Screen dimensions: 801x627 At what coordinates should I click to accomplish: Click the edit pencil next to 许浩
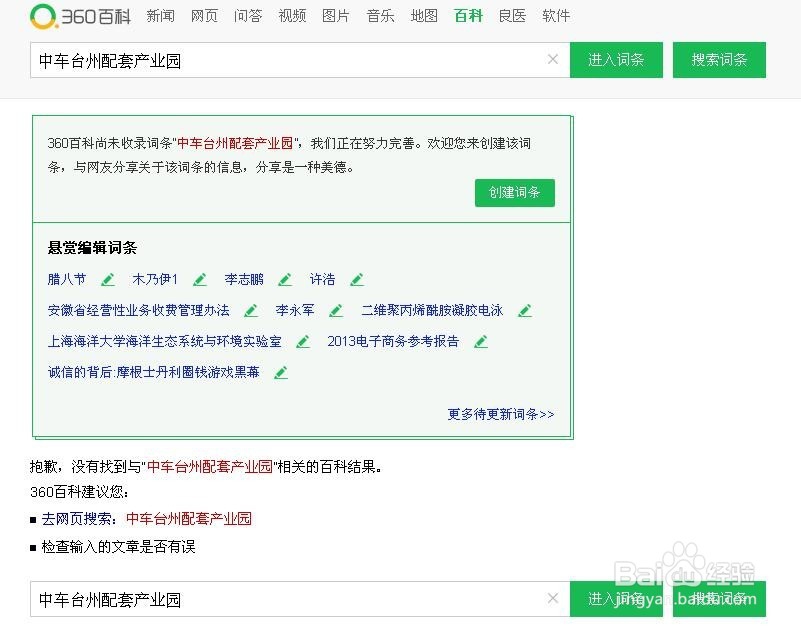click(x=357, y=280)
